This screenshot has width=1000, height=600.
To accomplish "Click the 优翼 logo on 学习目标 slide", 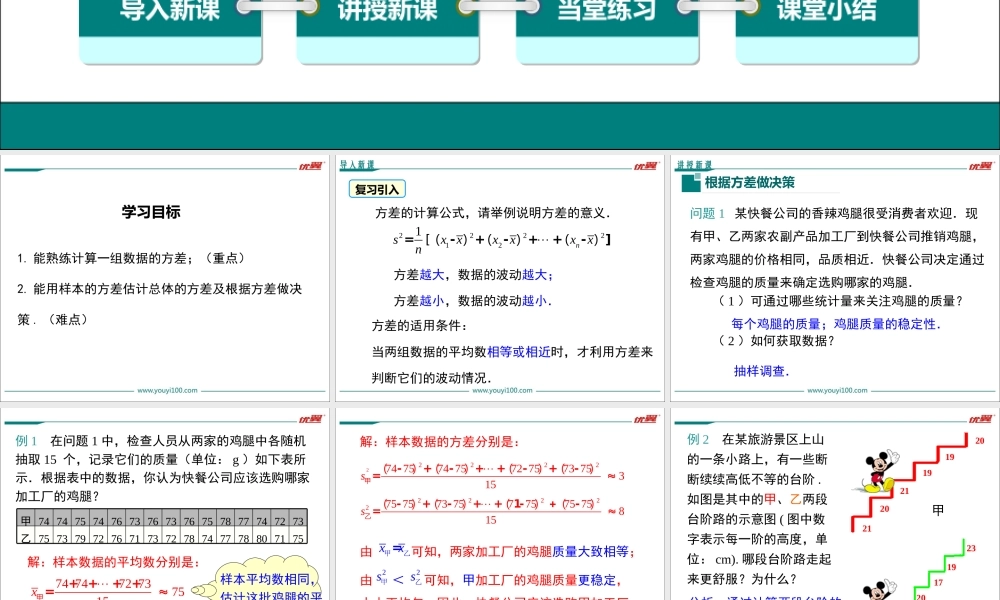I will click(310, 166).
